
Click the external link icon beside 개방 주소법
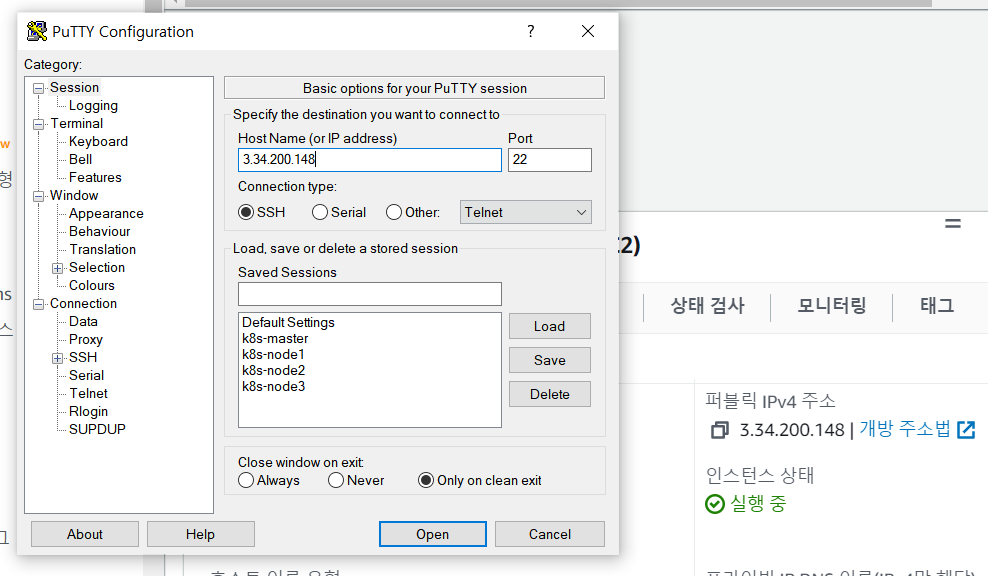(966, 430)
